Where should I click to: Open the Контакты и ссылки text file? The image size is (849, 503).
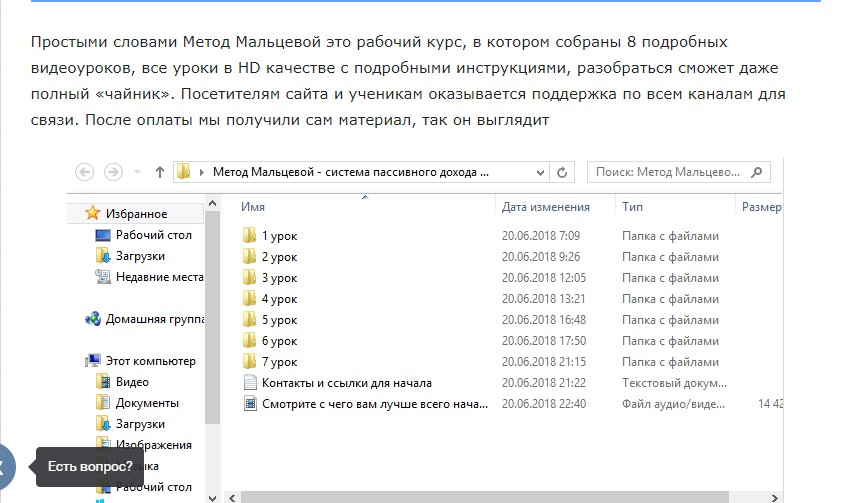pyautogui.click(x=346, y=383)
